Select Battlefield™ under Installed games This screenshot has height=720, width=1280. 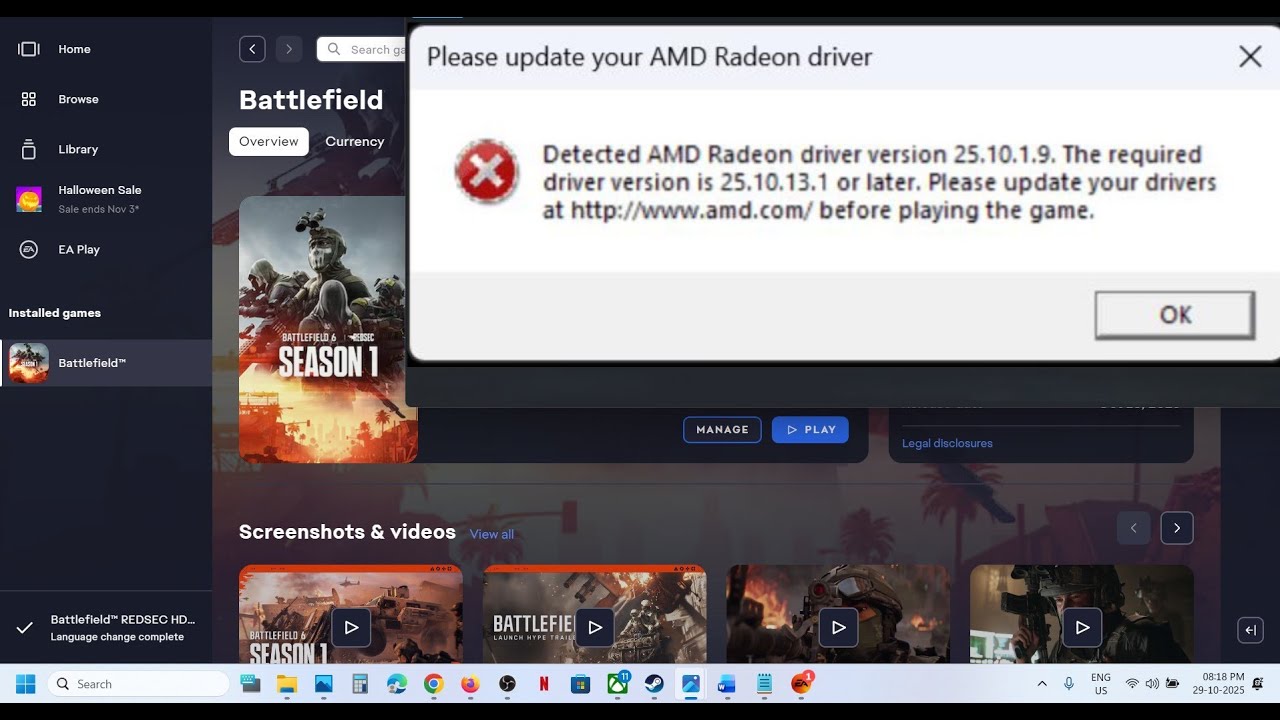105,363
